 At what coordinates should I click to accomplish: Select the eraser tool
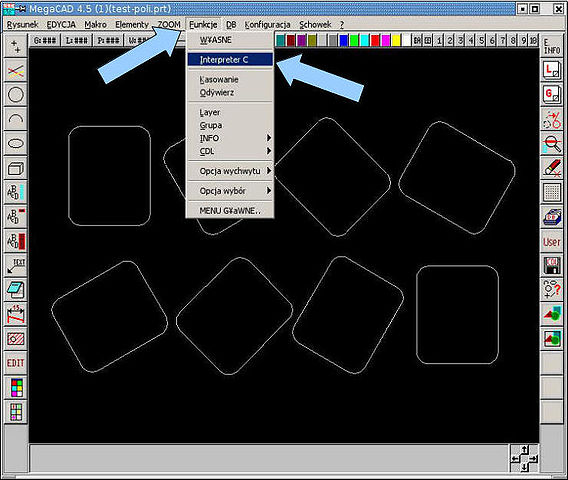(552, 168)
